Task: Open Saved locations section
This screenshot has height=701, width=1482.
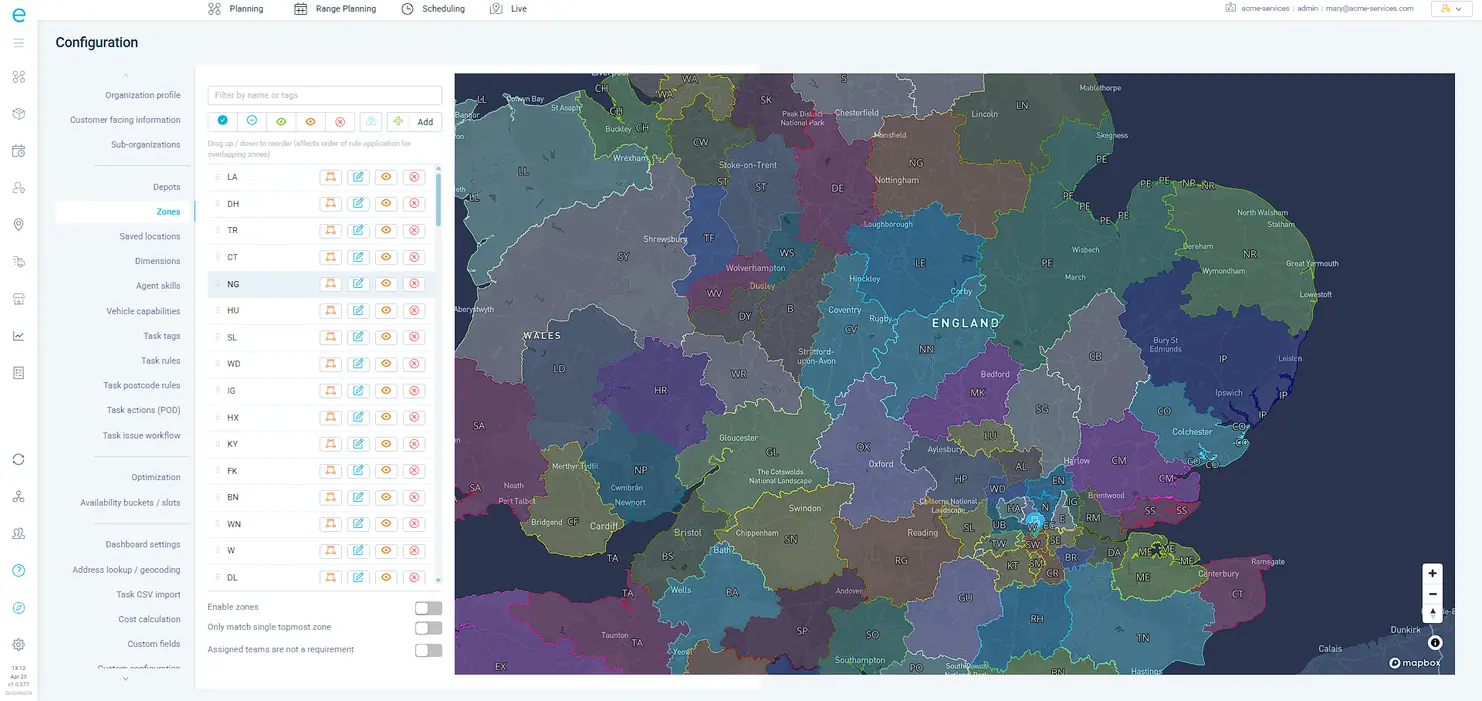Action: point(150,236)
